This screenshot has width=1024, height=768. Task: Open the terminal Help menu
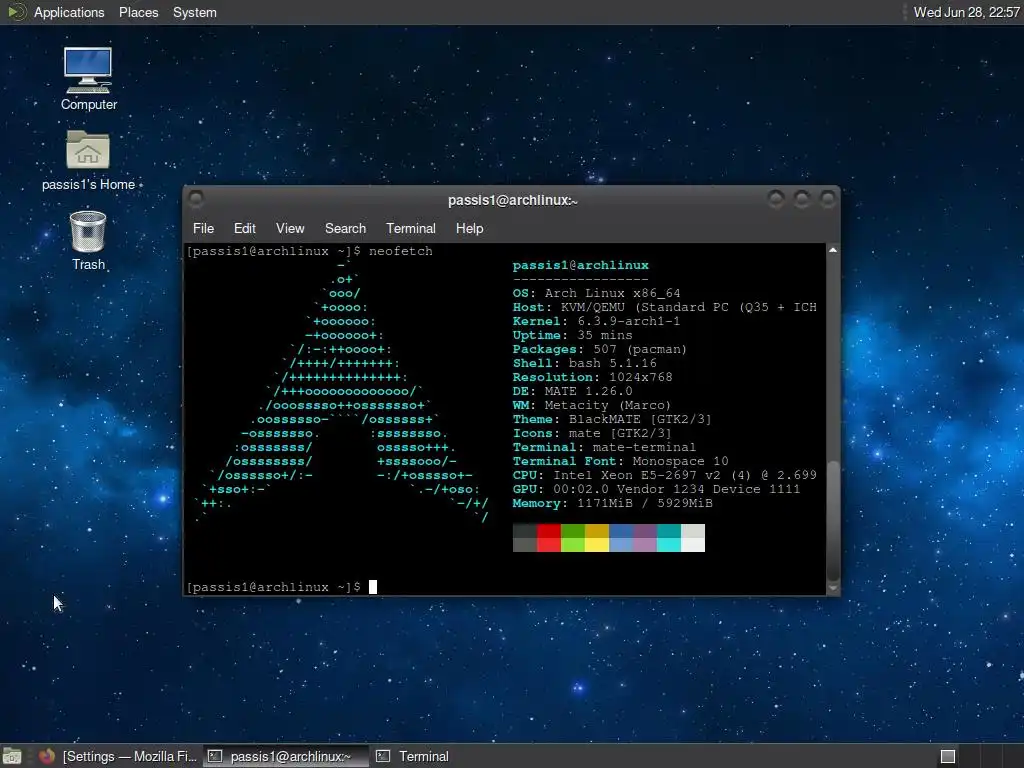tap(470, 229)
